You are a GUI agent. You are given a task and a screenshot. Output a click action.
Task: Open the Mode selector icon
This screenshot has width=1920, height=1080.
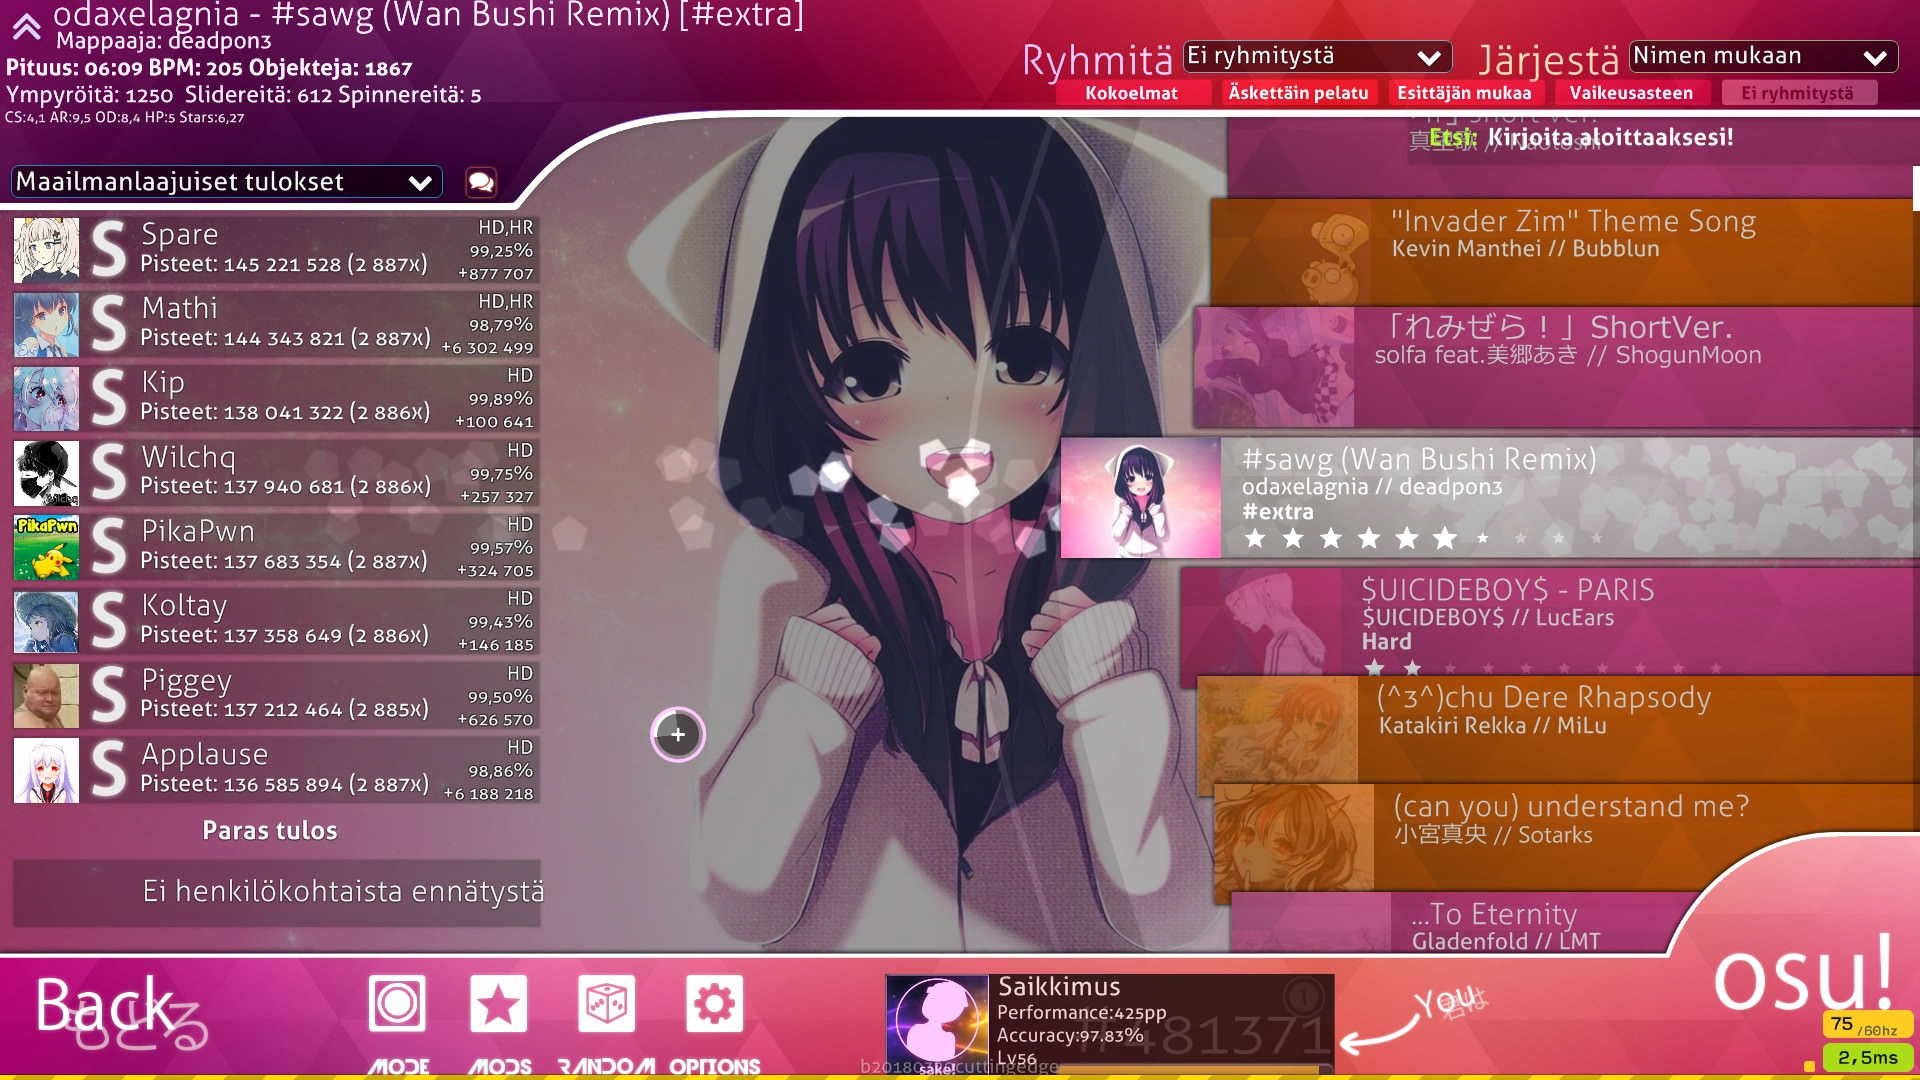click(397, 1003)
